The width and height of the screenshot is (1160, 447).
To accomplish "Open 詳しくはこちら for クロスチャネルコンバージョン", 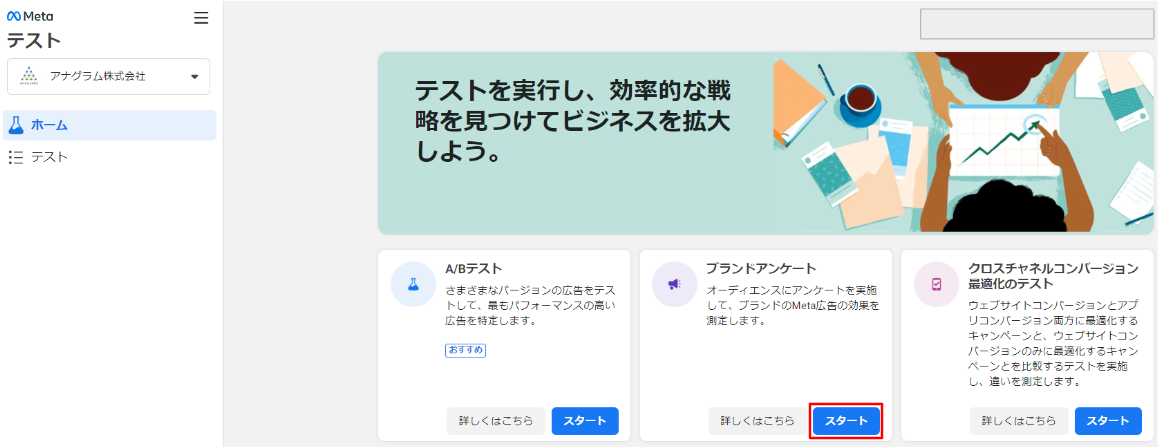I will [x=1019, y=421].
